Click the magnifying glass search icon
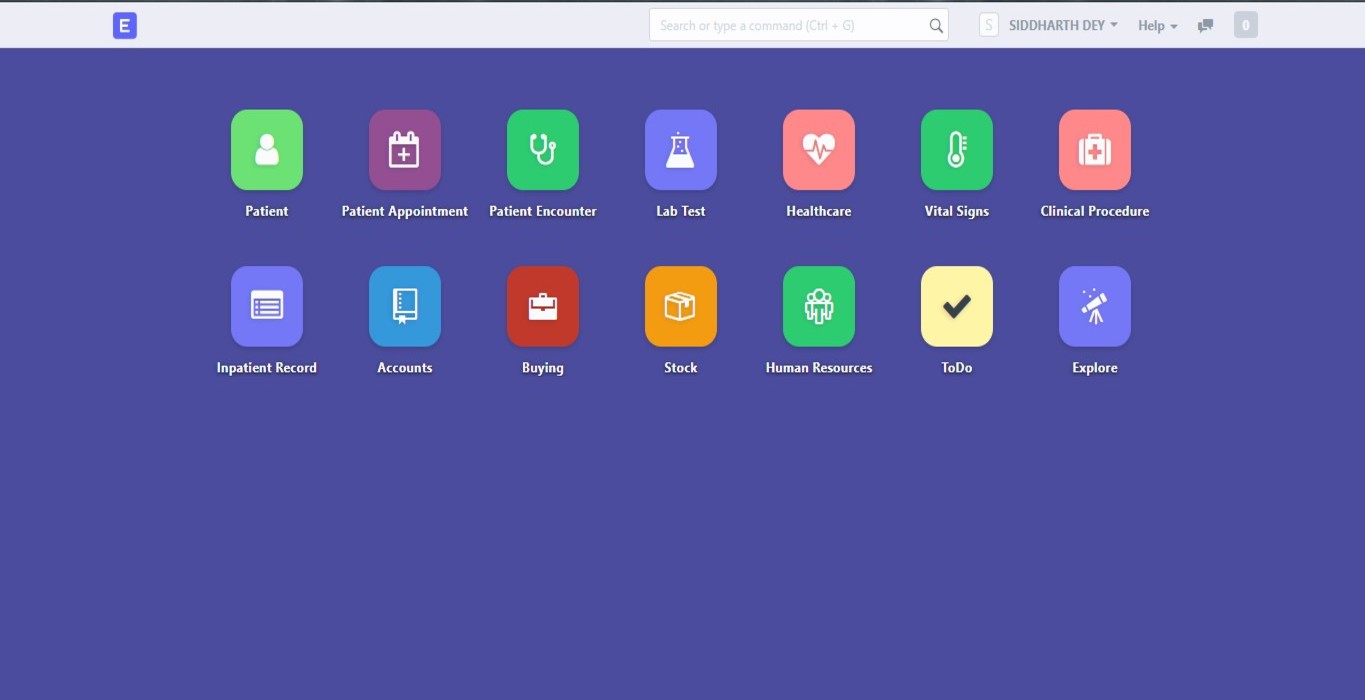Screen dimensions: 1365x700 point(936,26)
